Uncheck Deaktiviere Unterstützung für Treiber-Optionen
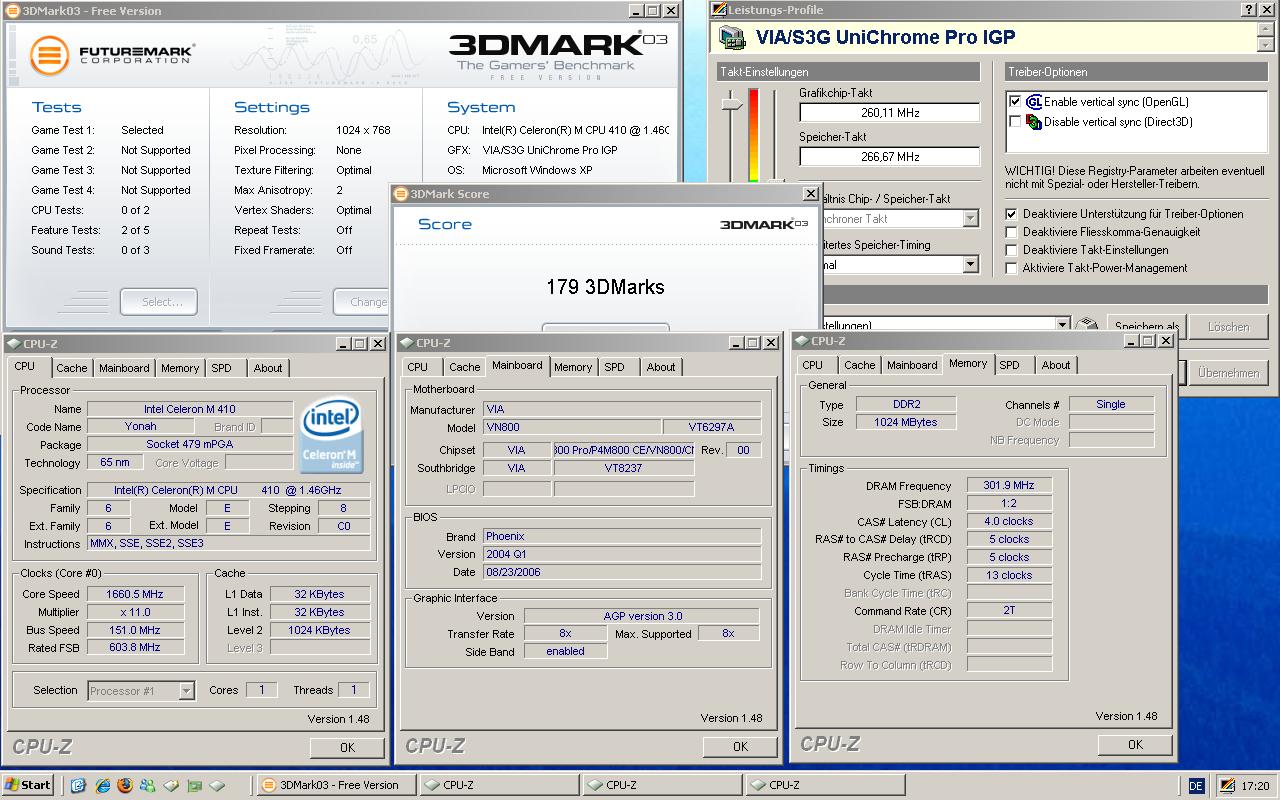Screen dimensions: 1280x800 1012,214
